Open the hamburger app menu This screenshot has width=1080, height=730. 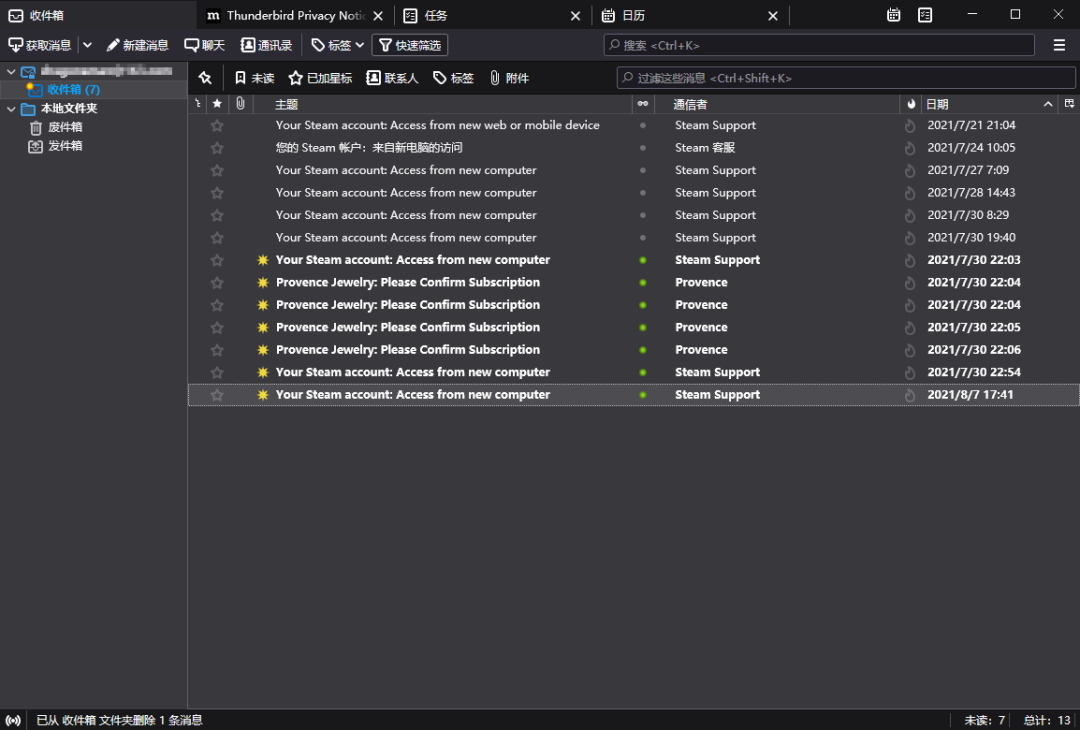[x=1059, y=45]
